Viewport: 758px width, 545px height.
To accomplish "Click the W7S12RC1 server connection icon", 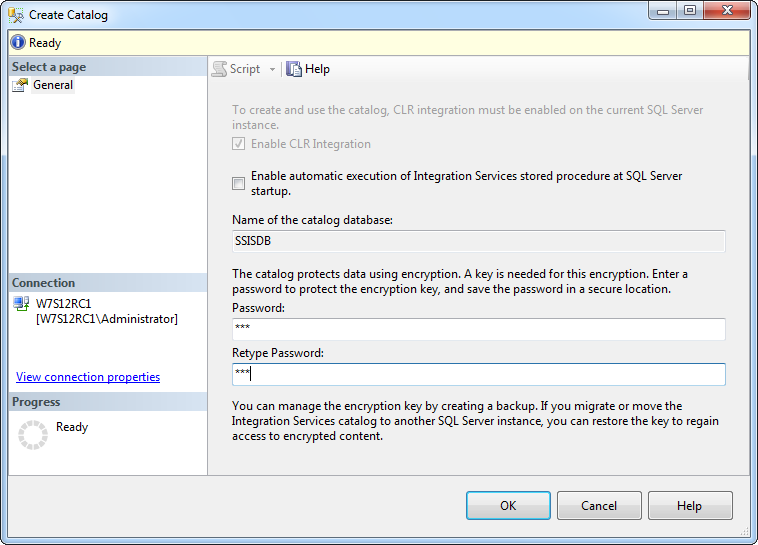I will coord(21,303).
